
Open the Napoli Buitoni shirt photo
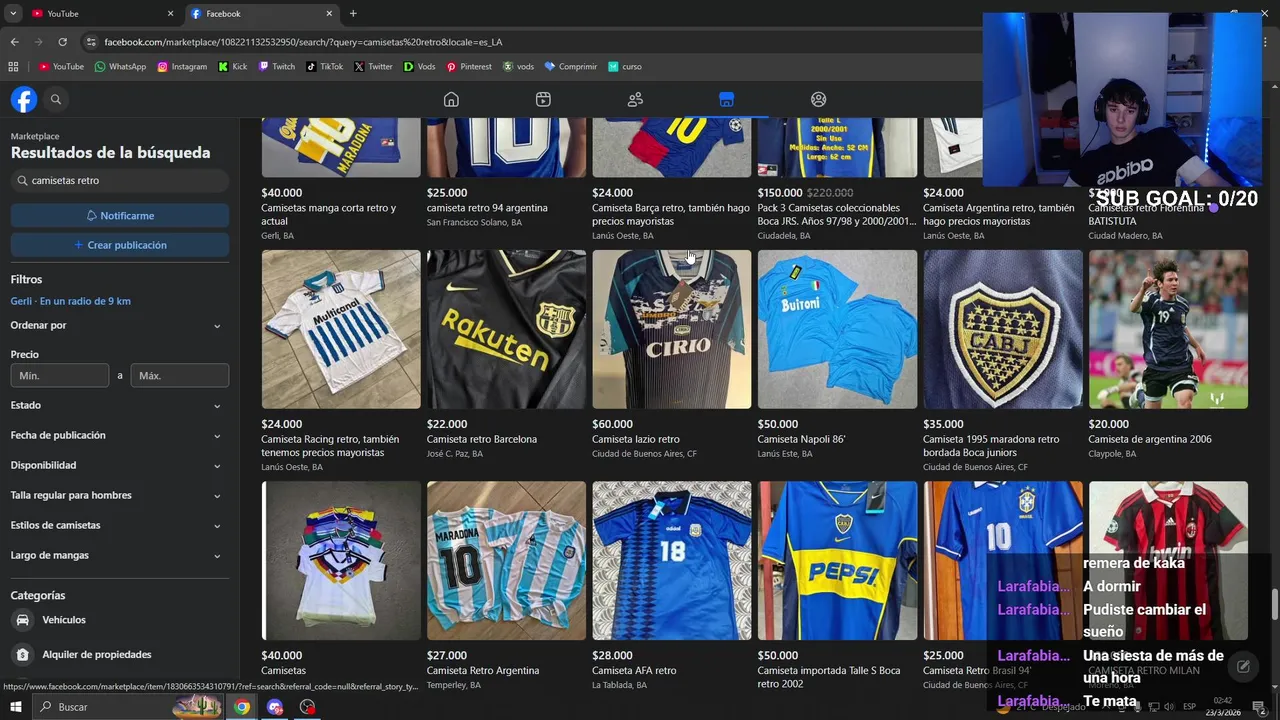[837, 329]
